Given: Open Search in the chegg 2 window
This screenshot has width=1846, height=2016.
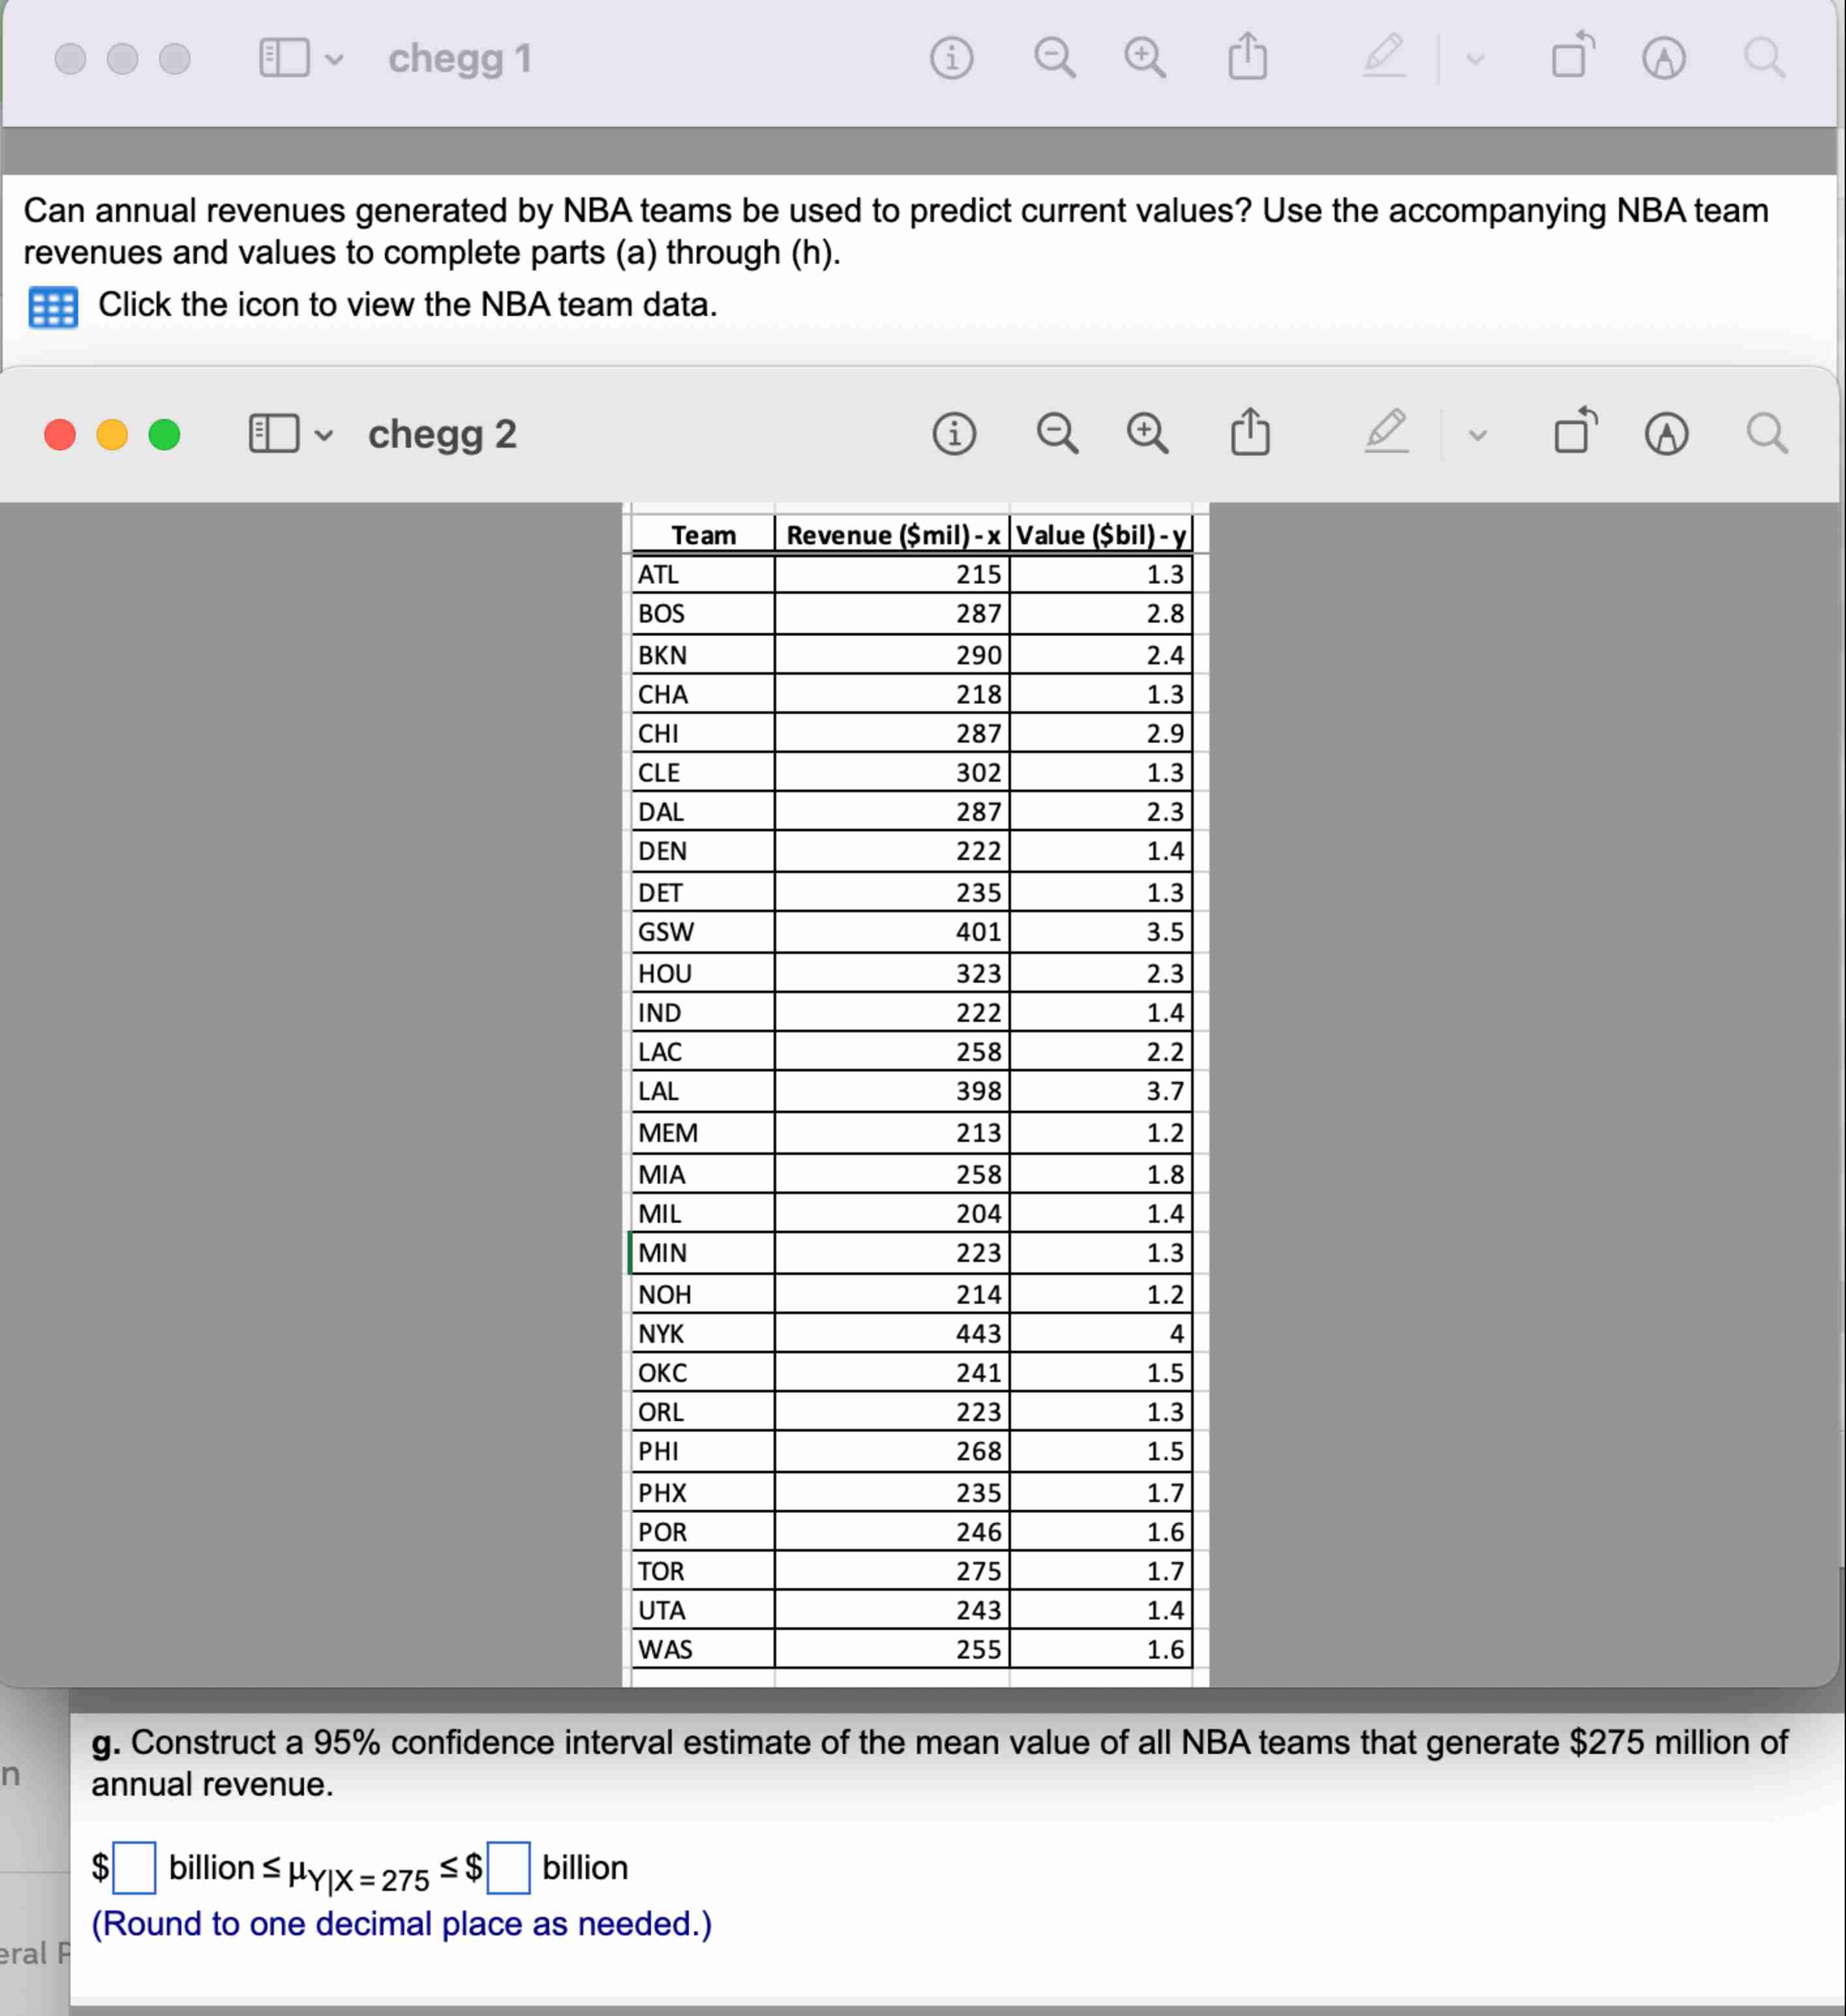Looking at the screenshot, I should [x=1767, y=434].
